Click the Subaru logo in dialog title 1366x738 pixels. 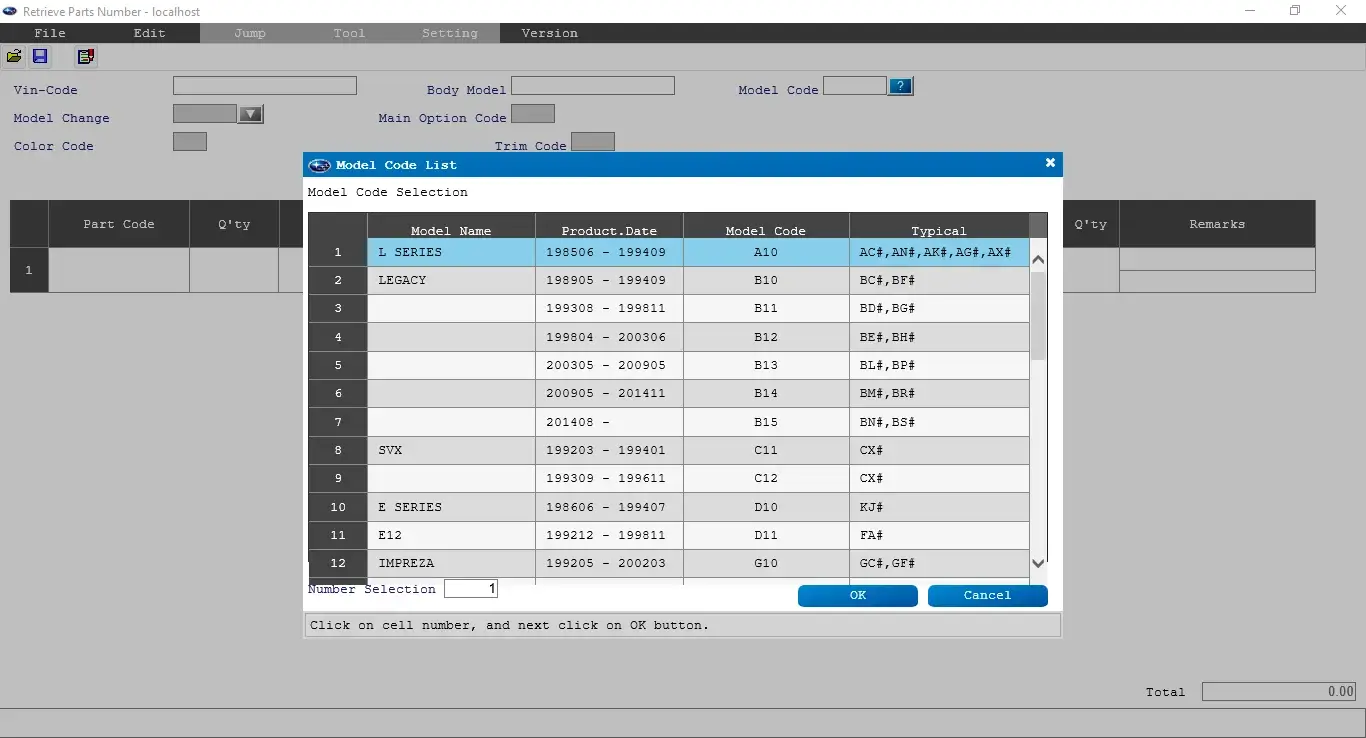point(320,166)
